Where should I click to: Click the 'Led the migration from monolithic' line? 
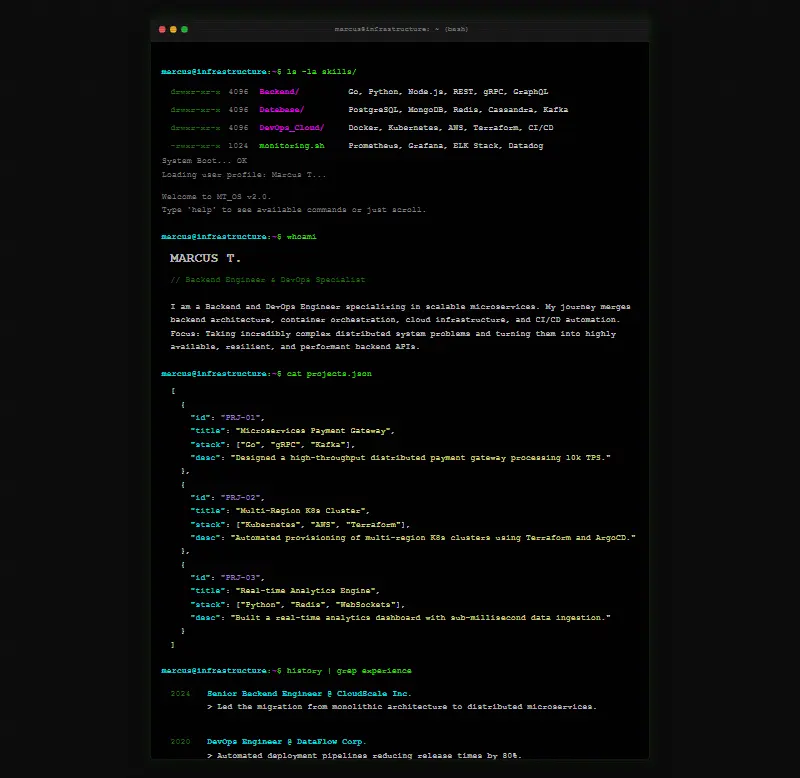coord(402,707)
